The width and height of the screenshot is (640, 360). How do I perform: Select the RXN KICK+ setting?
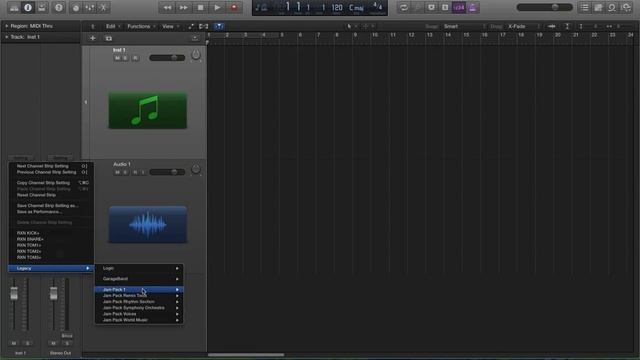coord(51,233)
